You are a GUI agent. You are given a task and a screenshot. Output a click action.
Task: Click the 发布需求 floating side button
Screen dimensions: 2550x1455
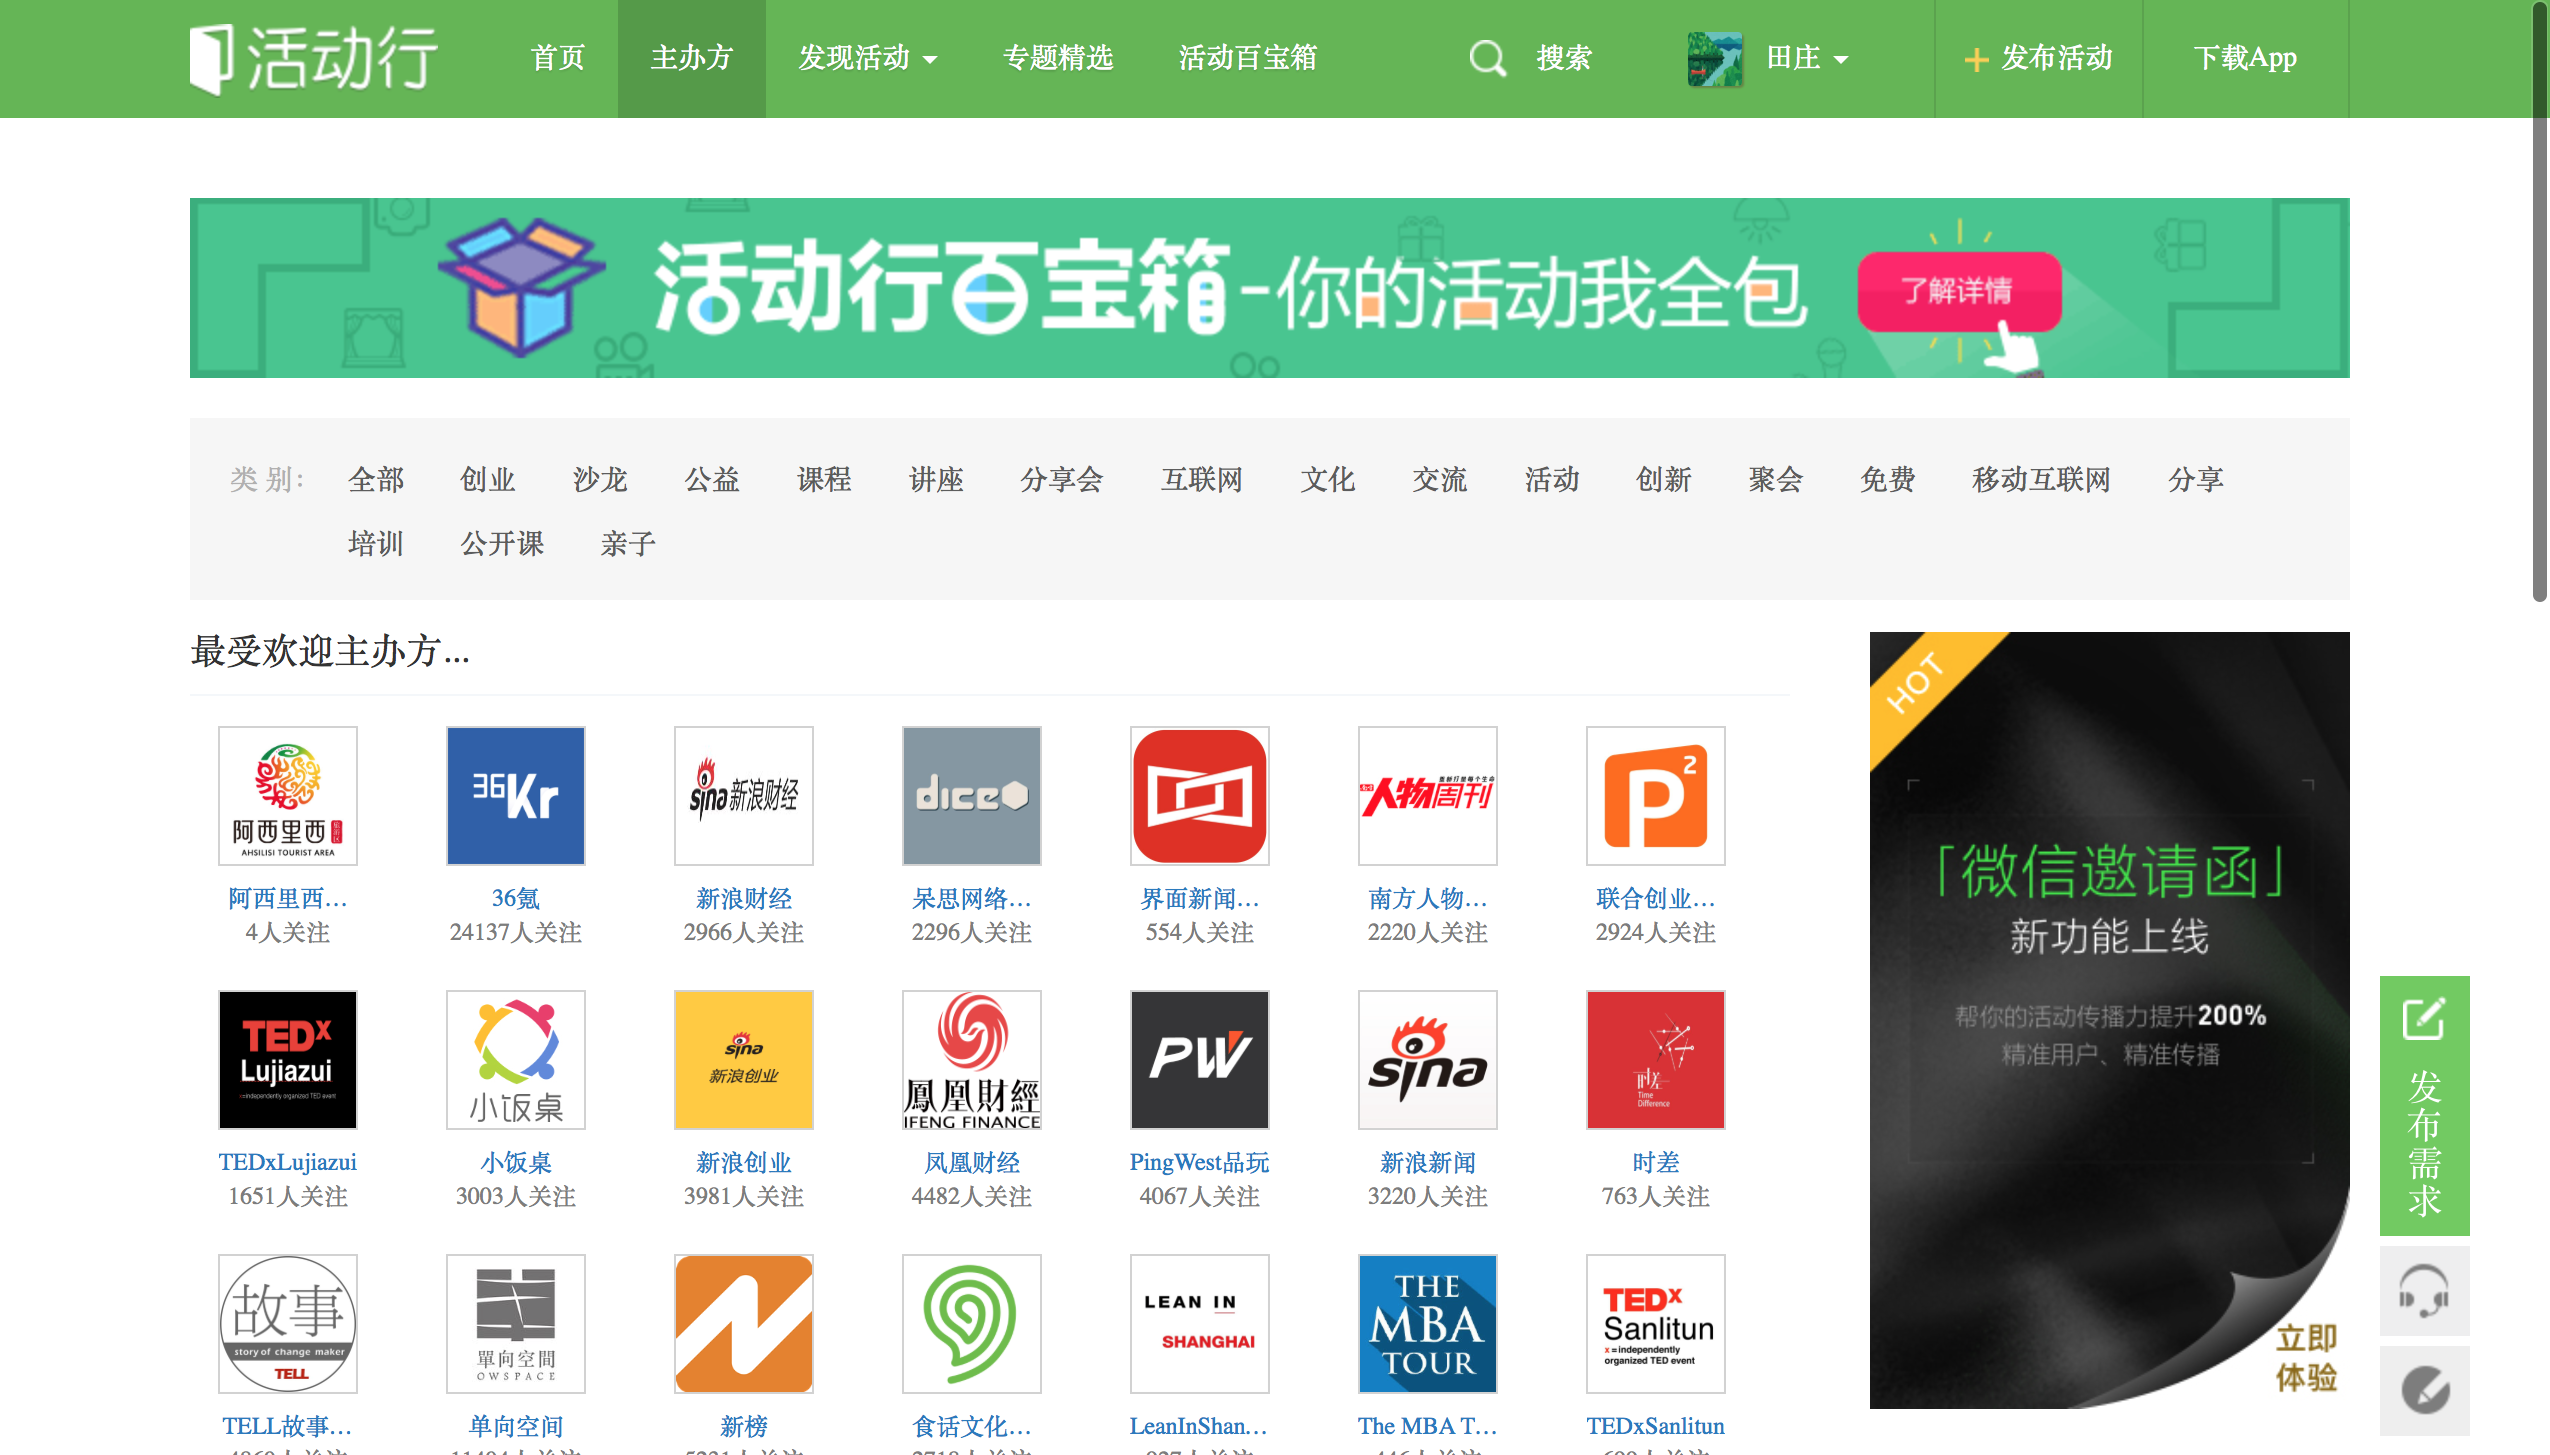coord(2424,1105)
